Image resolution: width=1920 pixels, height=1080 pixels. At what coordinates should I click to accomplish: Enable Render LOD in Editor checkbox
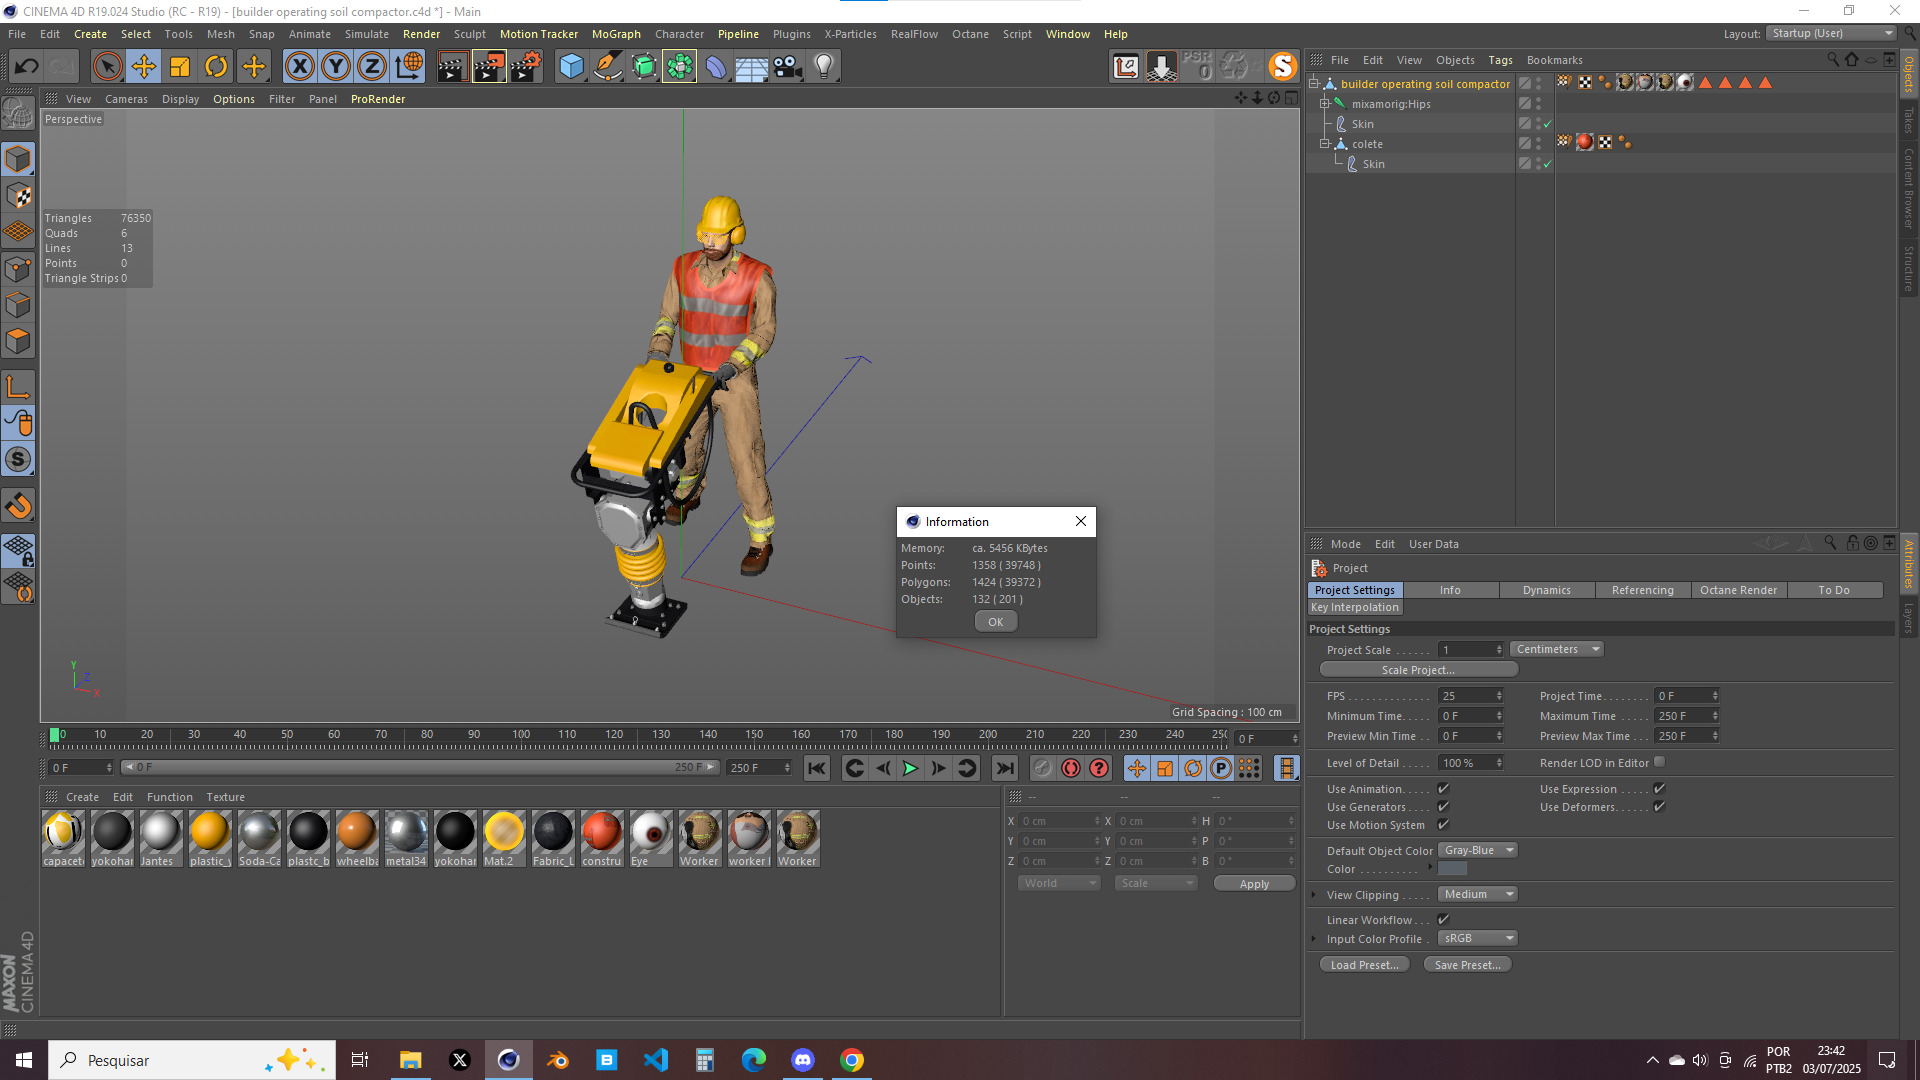pyautogui.click(x=1660, y=762)
